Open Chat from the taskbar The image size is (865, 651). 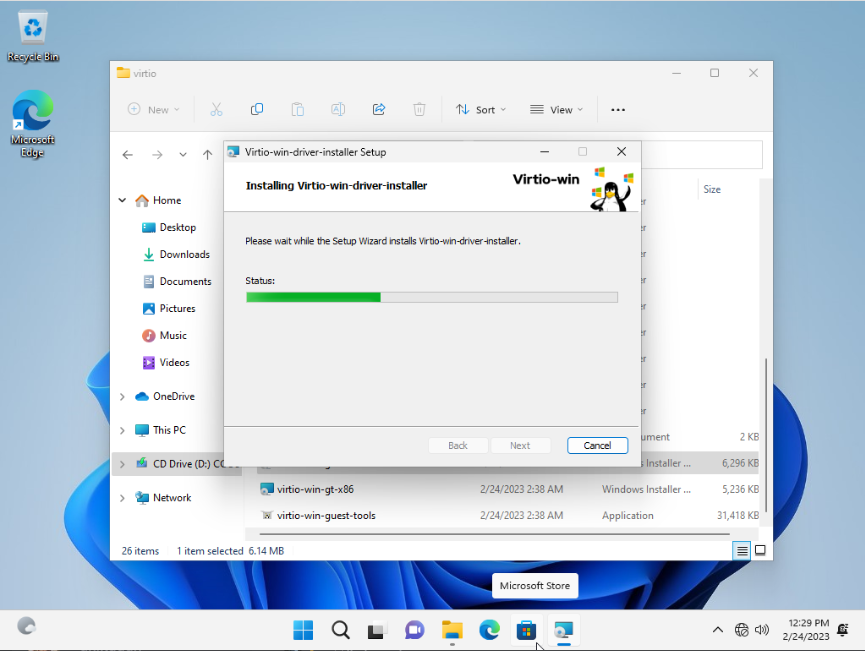(x=414, y=630)
